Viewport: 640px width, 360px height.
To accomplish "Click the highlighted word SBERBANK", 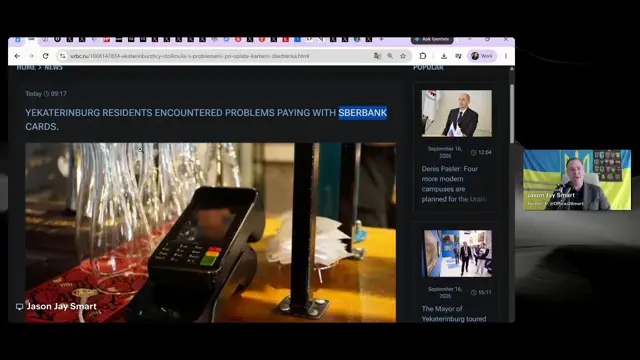I will pos(362,113).
